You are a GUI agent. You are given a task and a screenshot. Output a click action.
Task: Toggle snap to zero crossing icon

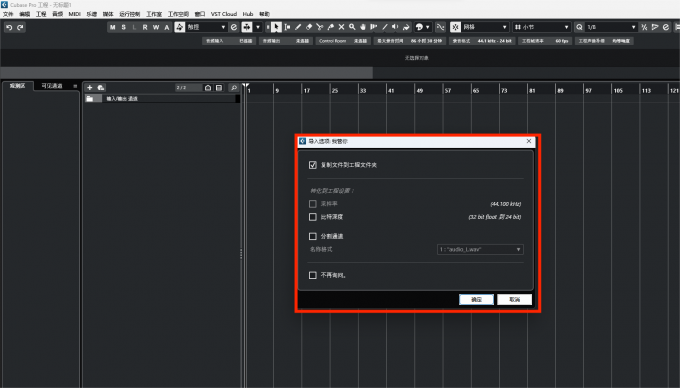click(441, 27)
